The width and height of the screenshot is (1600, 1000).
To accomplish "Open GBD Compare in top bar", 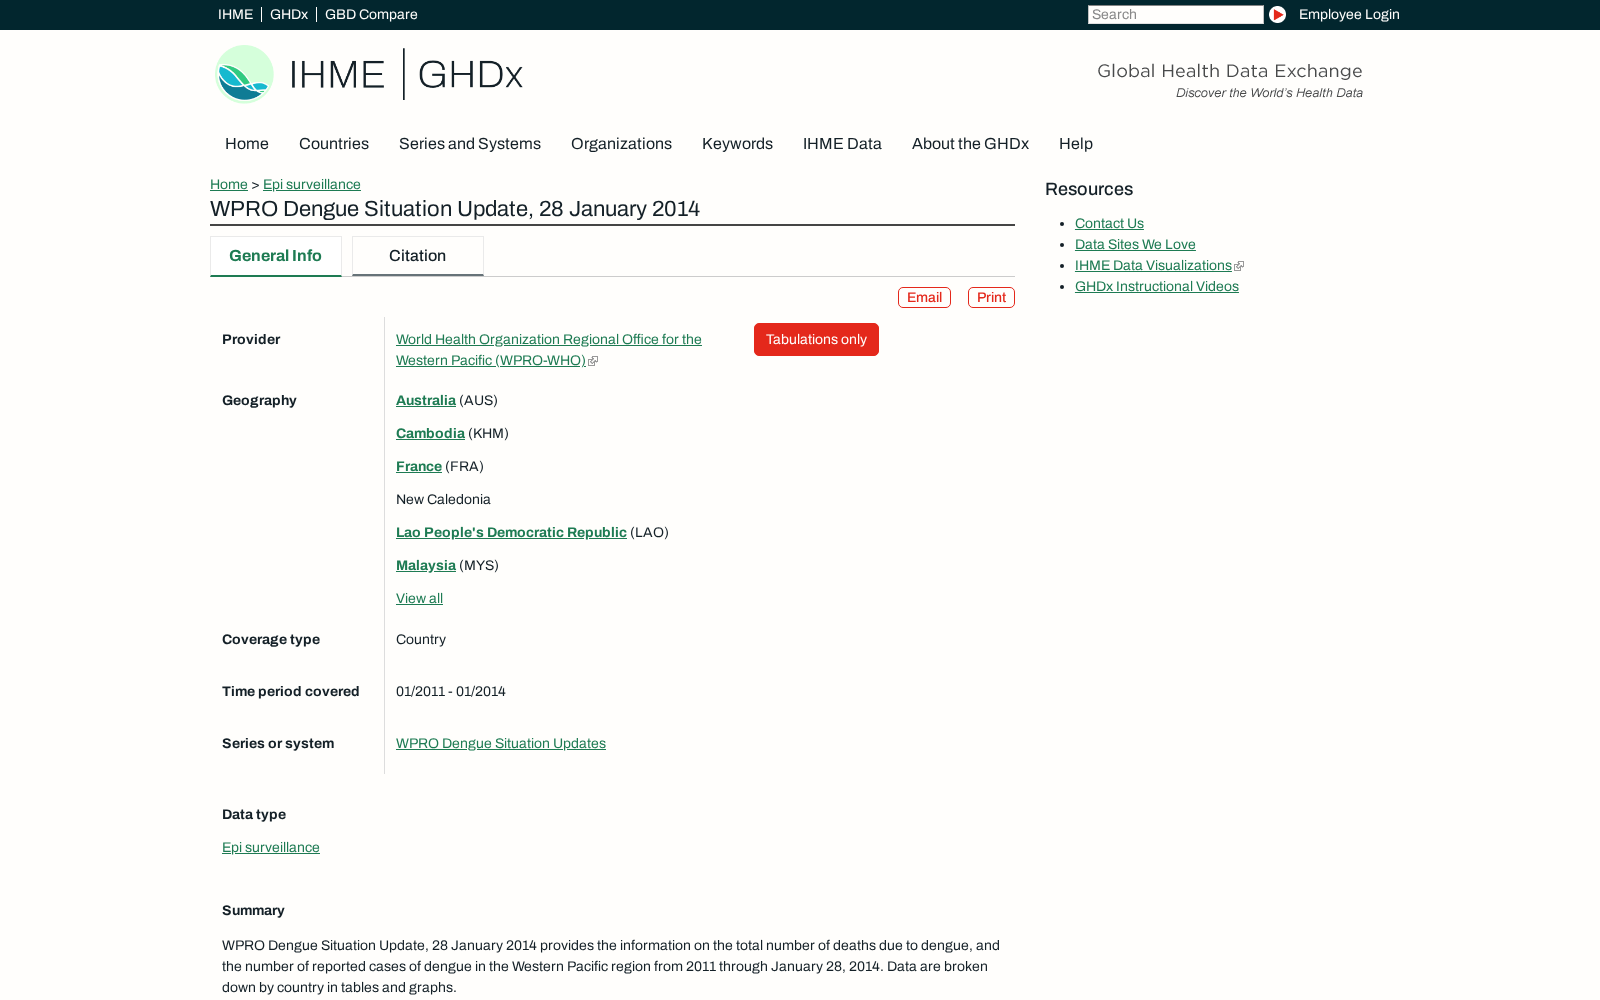I will click(x=371, y=14).
